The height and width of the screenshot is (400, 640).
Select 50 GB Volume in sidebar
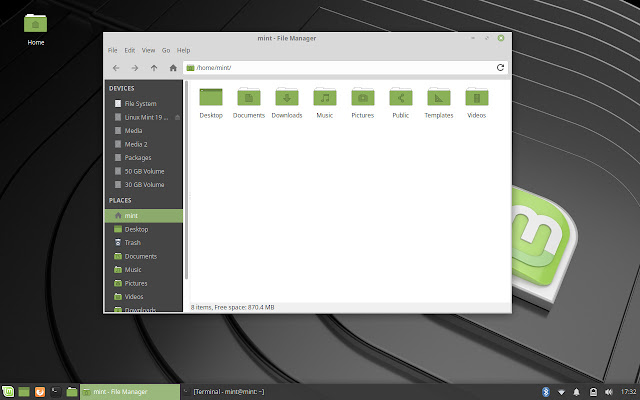pyautogui.click(x=144, y=171)
